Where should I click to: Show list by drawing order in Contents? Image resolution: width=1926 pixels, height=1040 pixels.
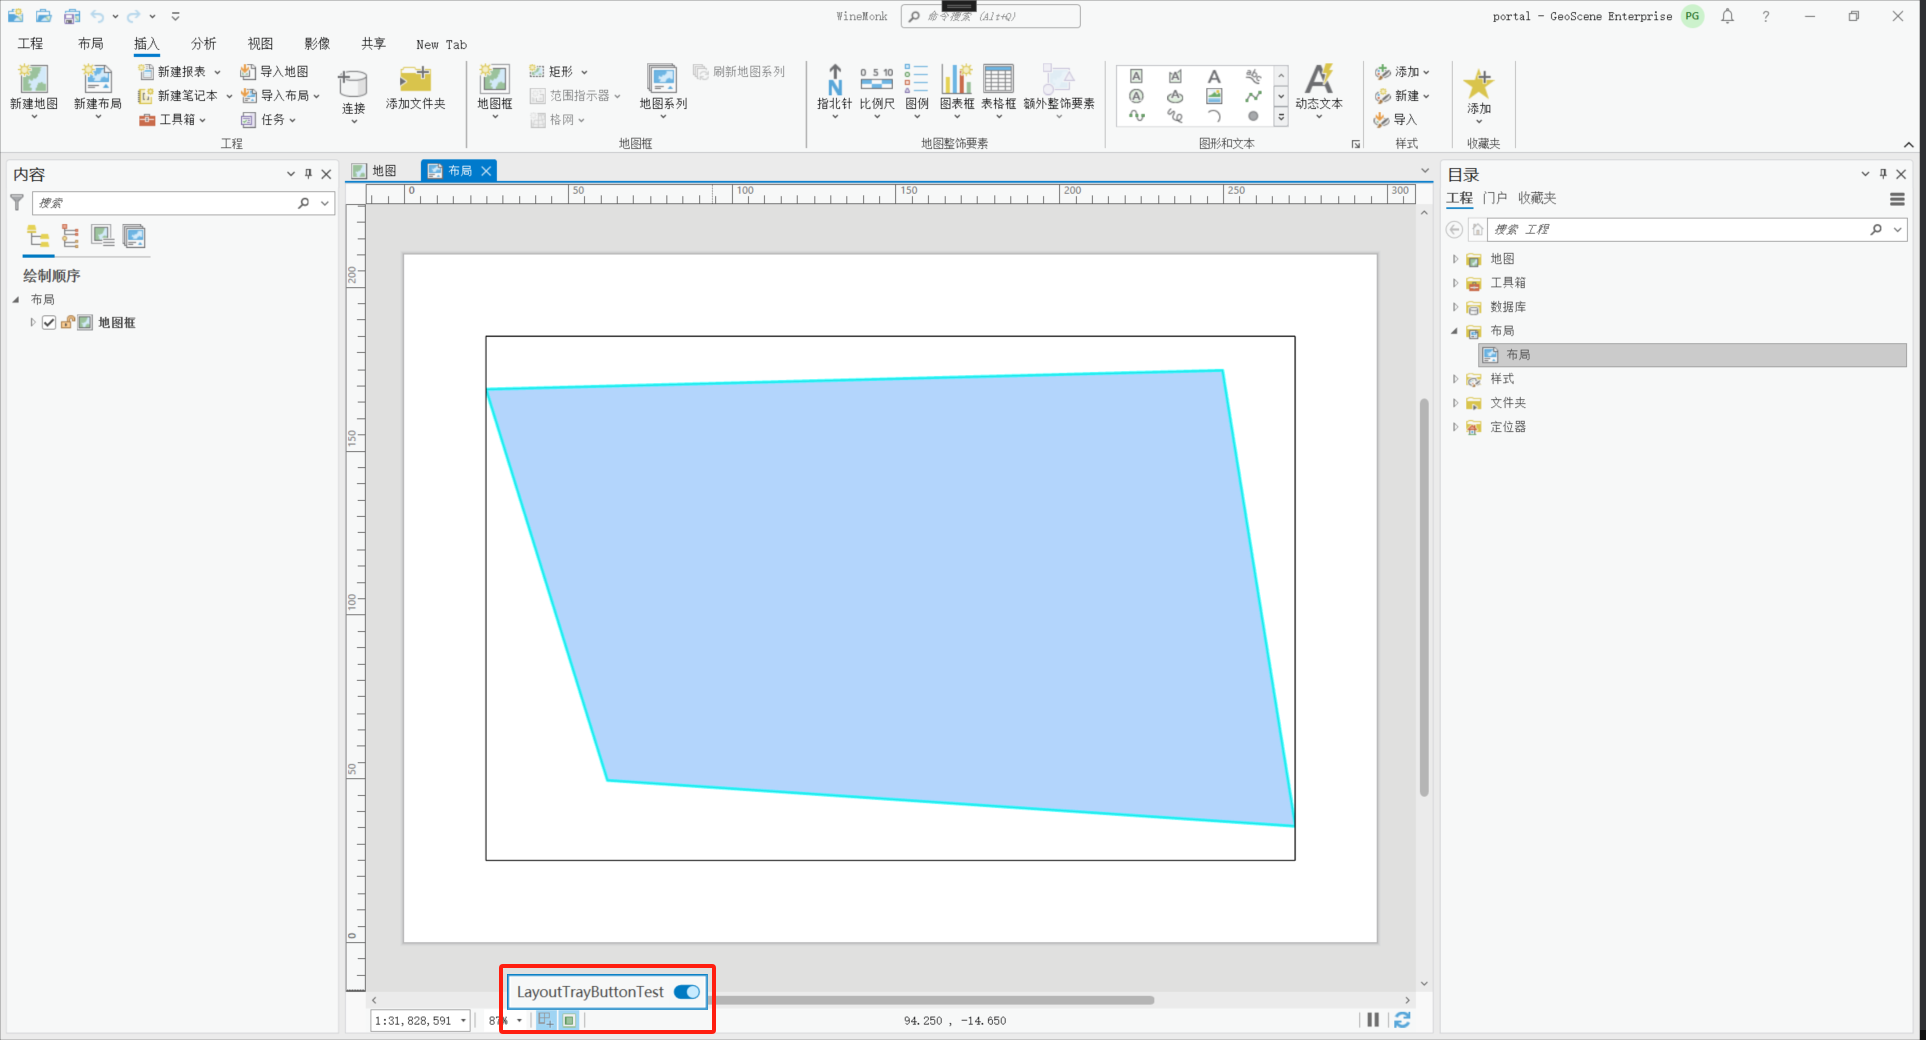click(x=38, y=236)
